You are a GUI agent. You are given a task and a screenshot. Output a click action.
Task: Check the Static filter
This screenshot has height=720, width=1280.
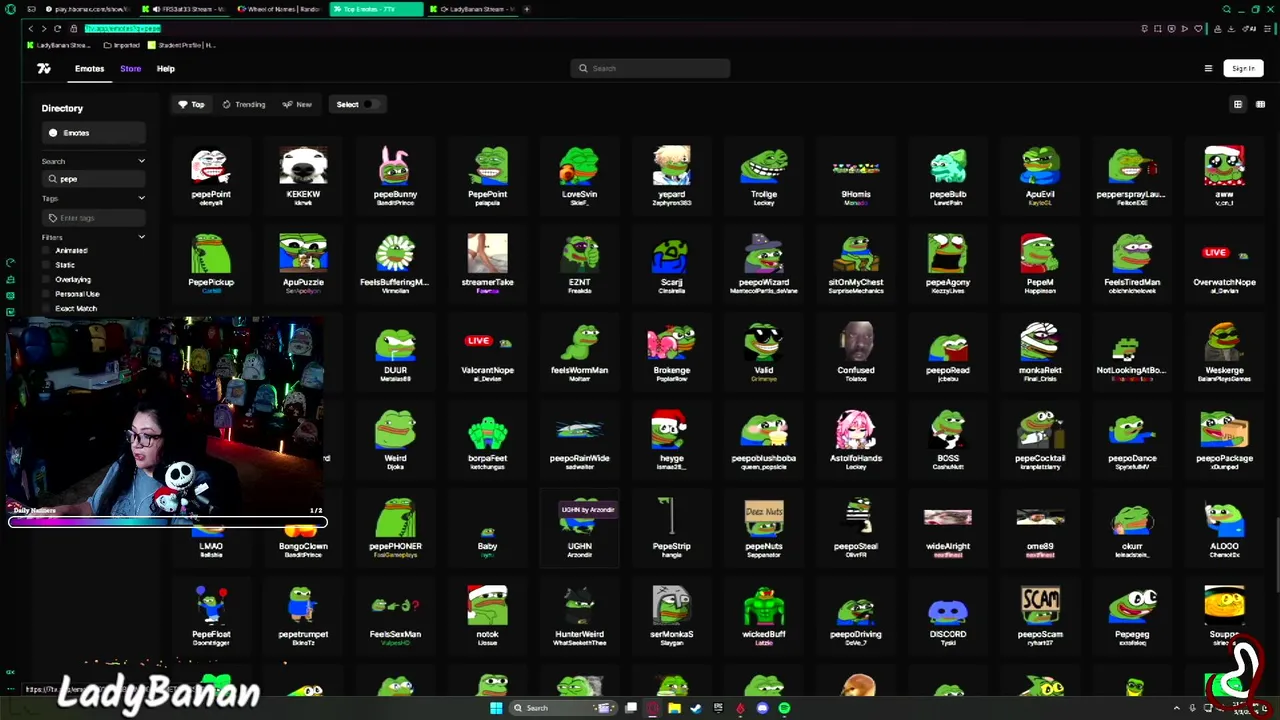click(x=46, y=265)
